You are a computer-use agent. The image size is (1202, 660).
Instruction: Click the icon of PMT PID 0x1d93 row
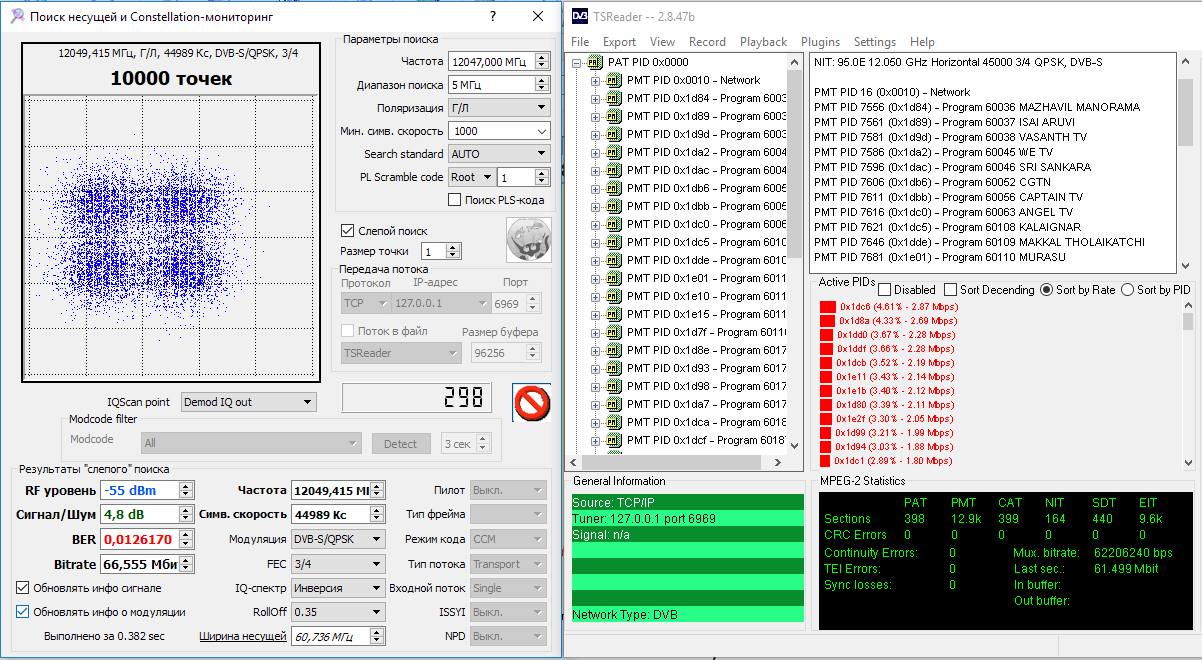[x=614, y=368]
